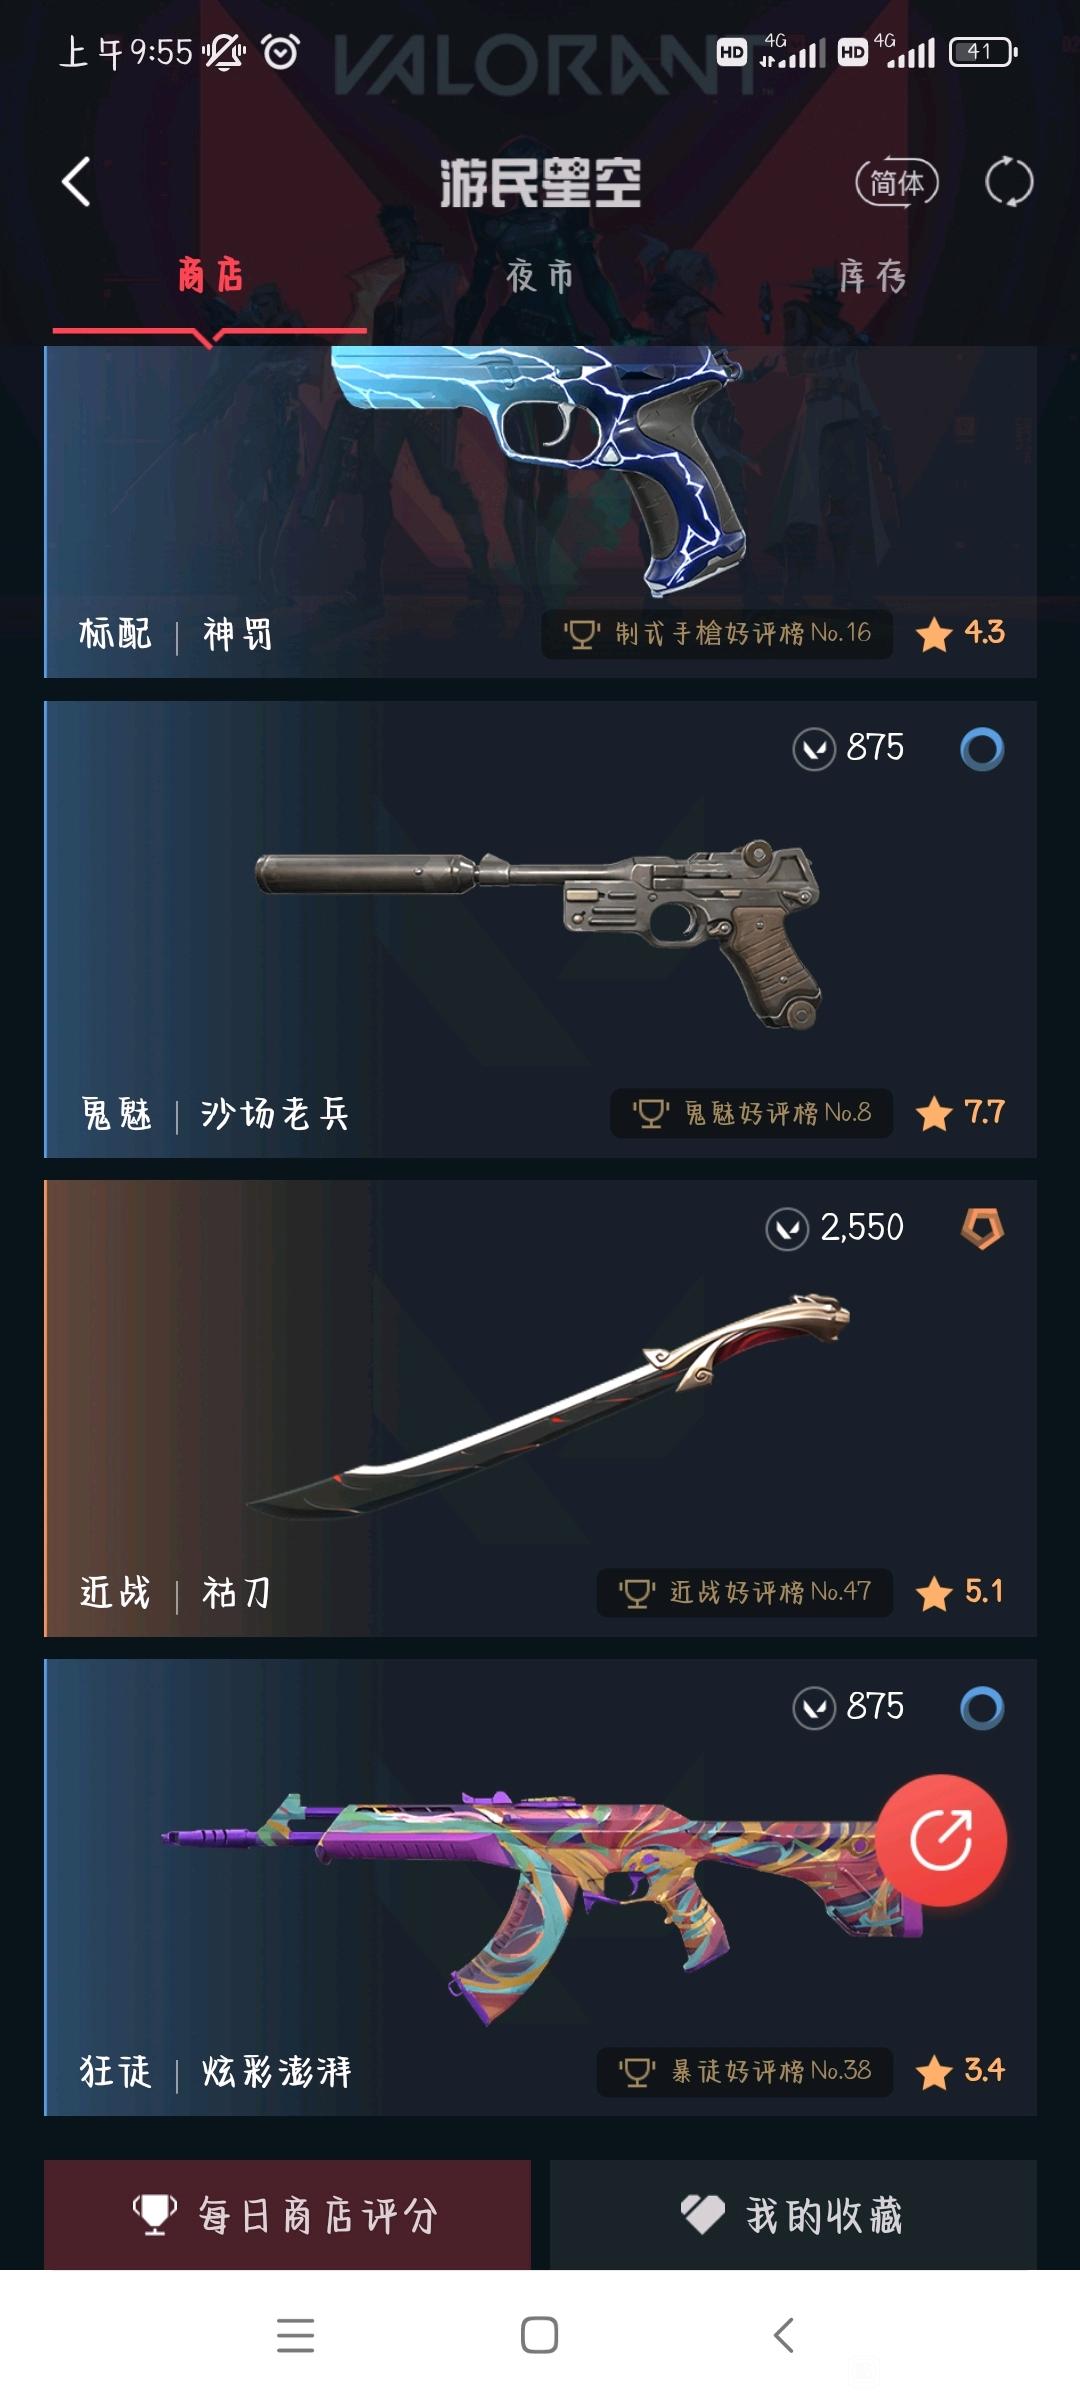This screenshot has height=2400, width=1080.
Task: Click the 7.7 star rating on 鬼魅
Action: click(x=961, y=1113)
